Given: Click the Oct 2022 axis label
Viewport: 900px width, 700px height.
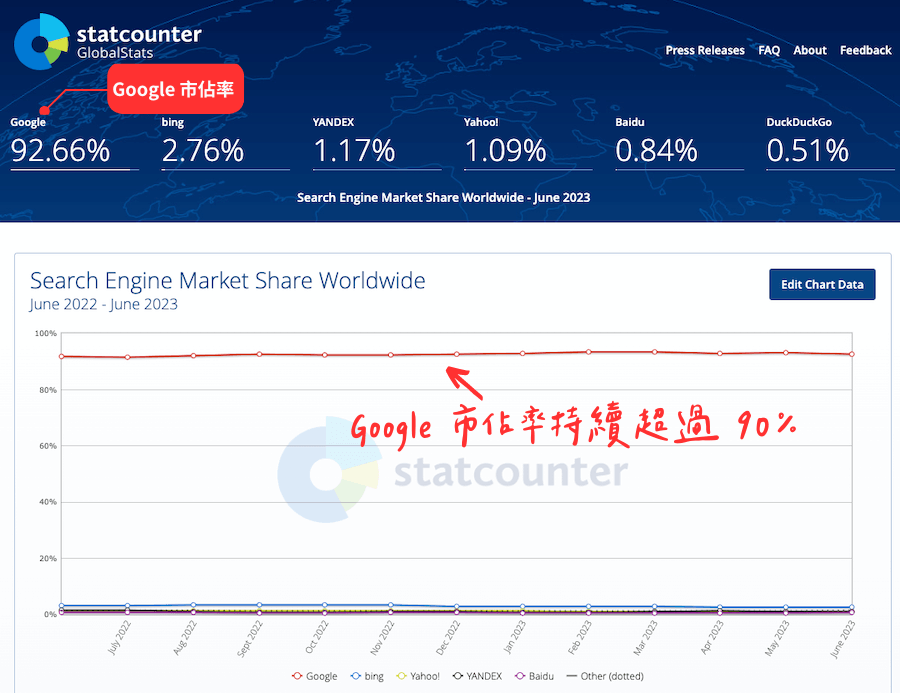Looking at the screenshot, I should click(317, 637).
